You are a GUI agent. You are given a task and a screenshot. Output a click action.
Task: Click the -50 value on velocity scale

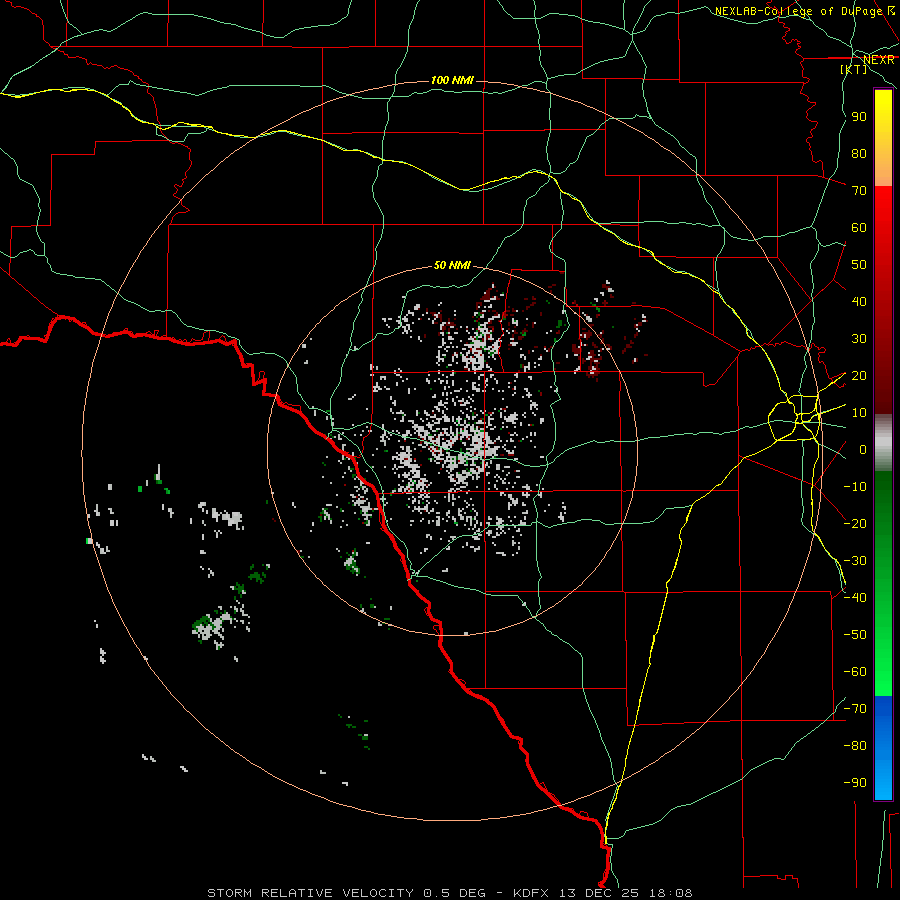click(855, 635)
